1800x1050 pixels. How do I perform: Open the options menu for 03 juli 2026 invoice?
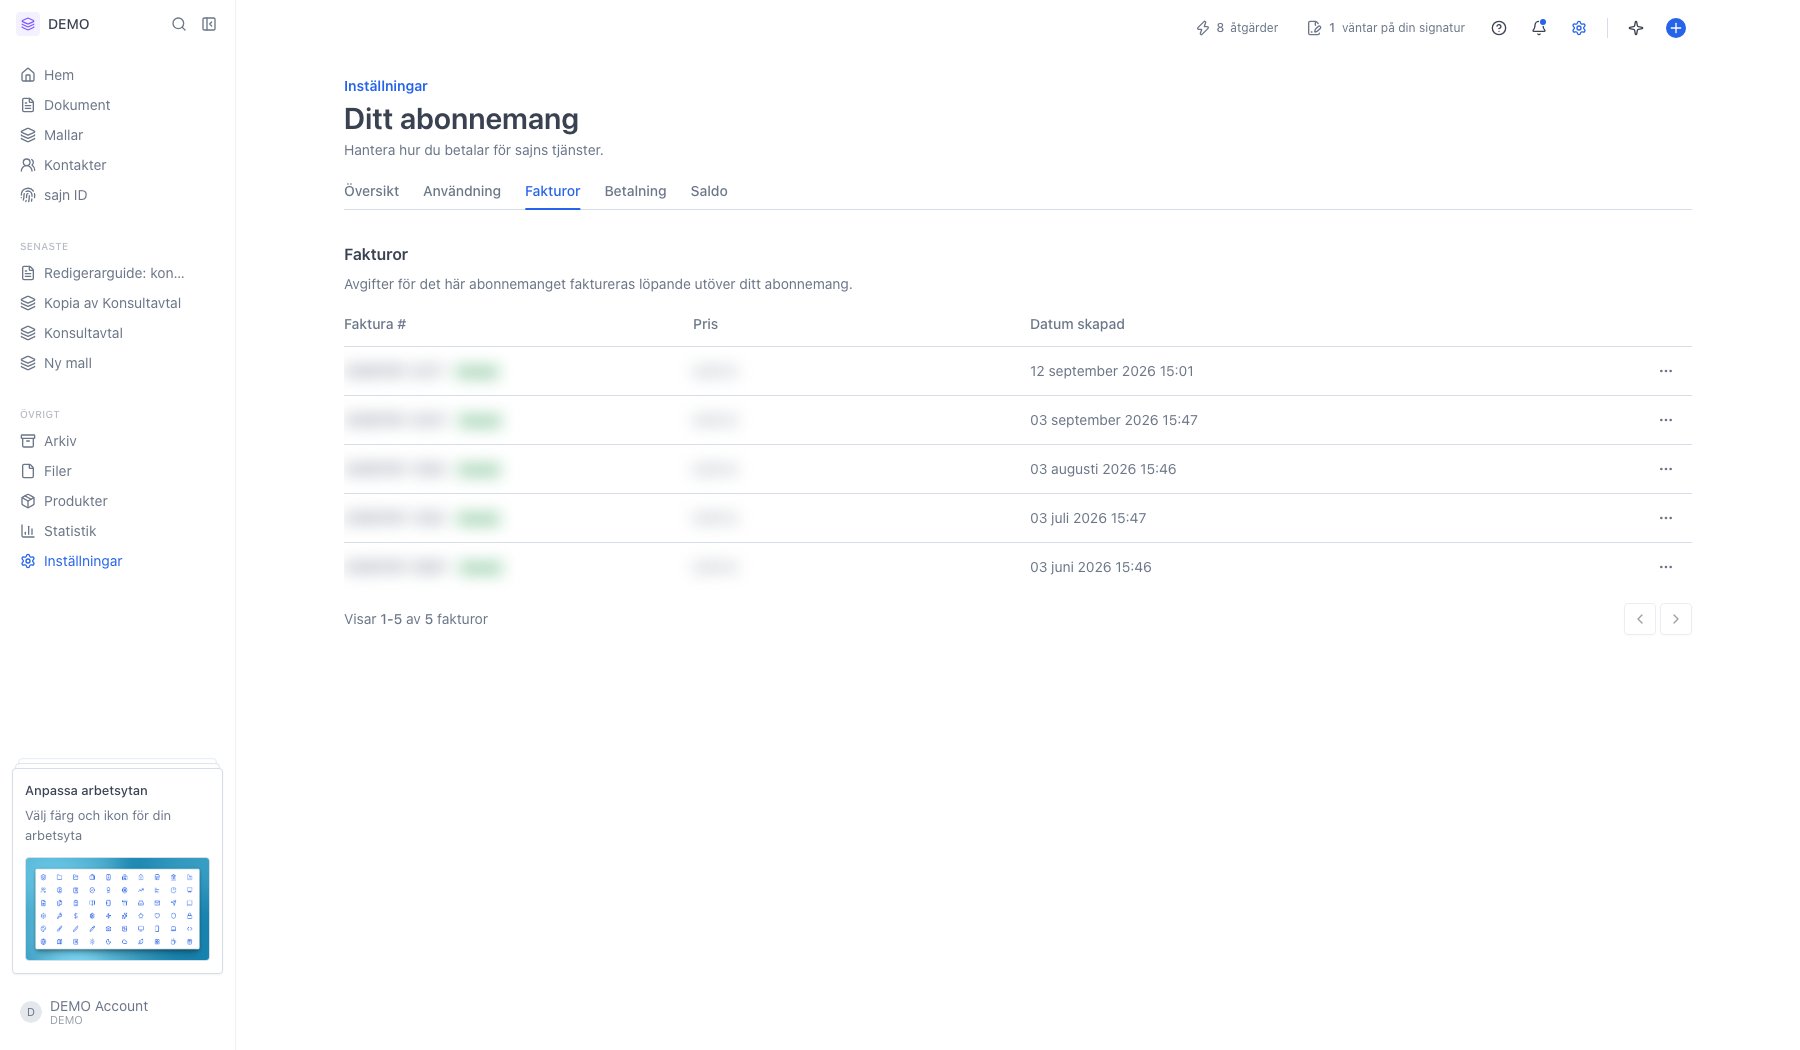tap(1666, 518)
